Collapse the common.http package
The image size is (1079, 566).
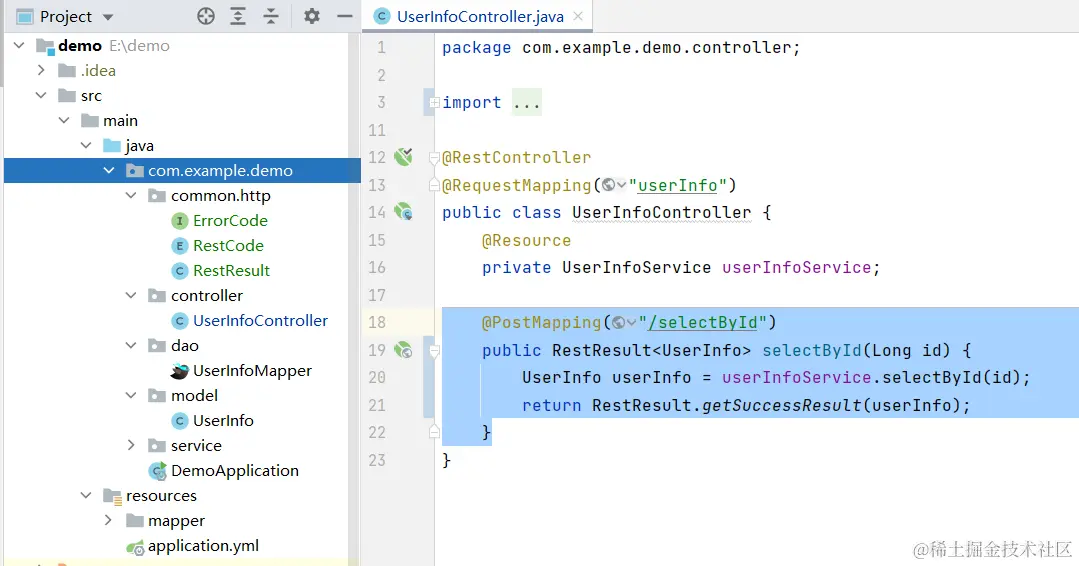[131, 195]
